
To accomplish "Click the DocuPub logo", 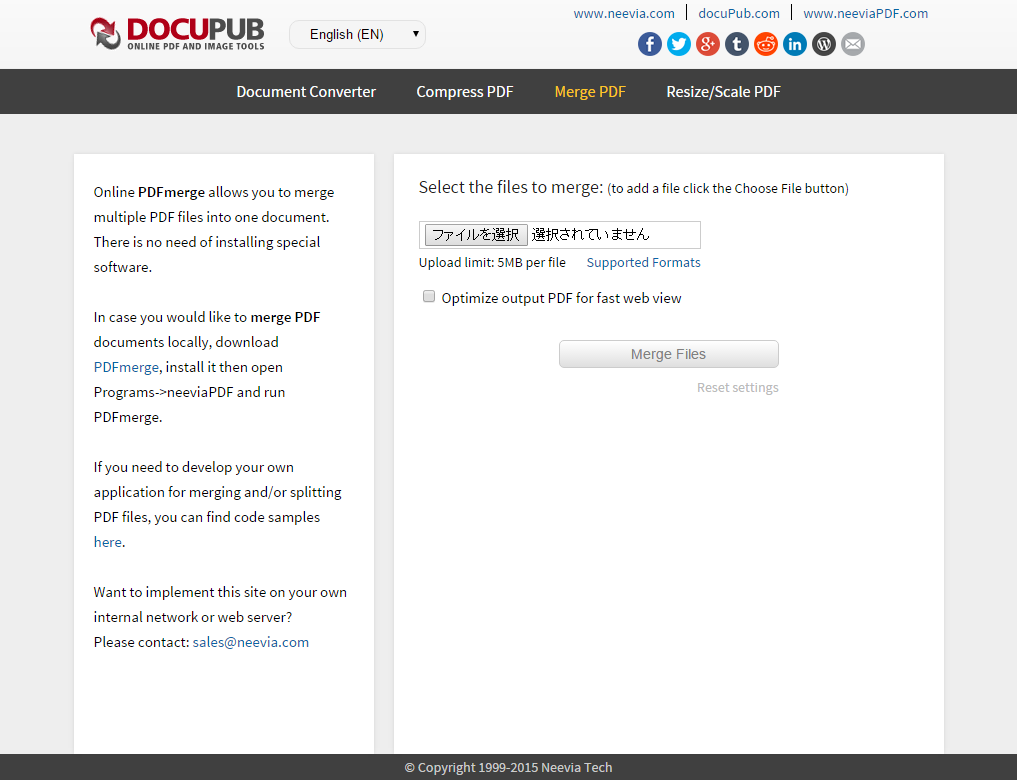I will 177,34.
